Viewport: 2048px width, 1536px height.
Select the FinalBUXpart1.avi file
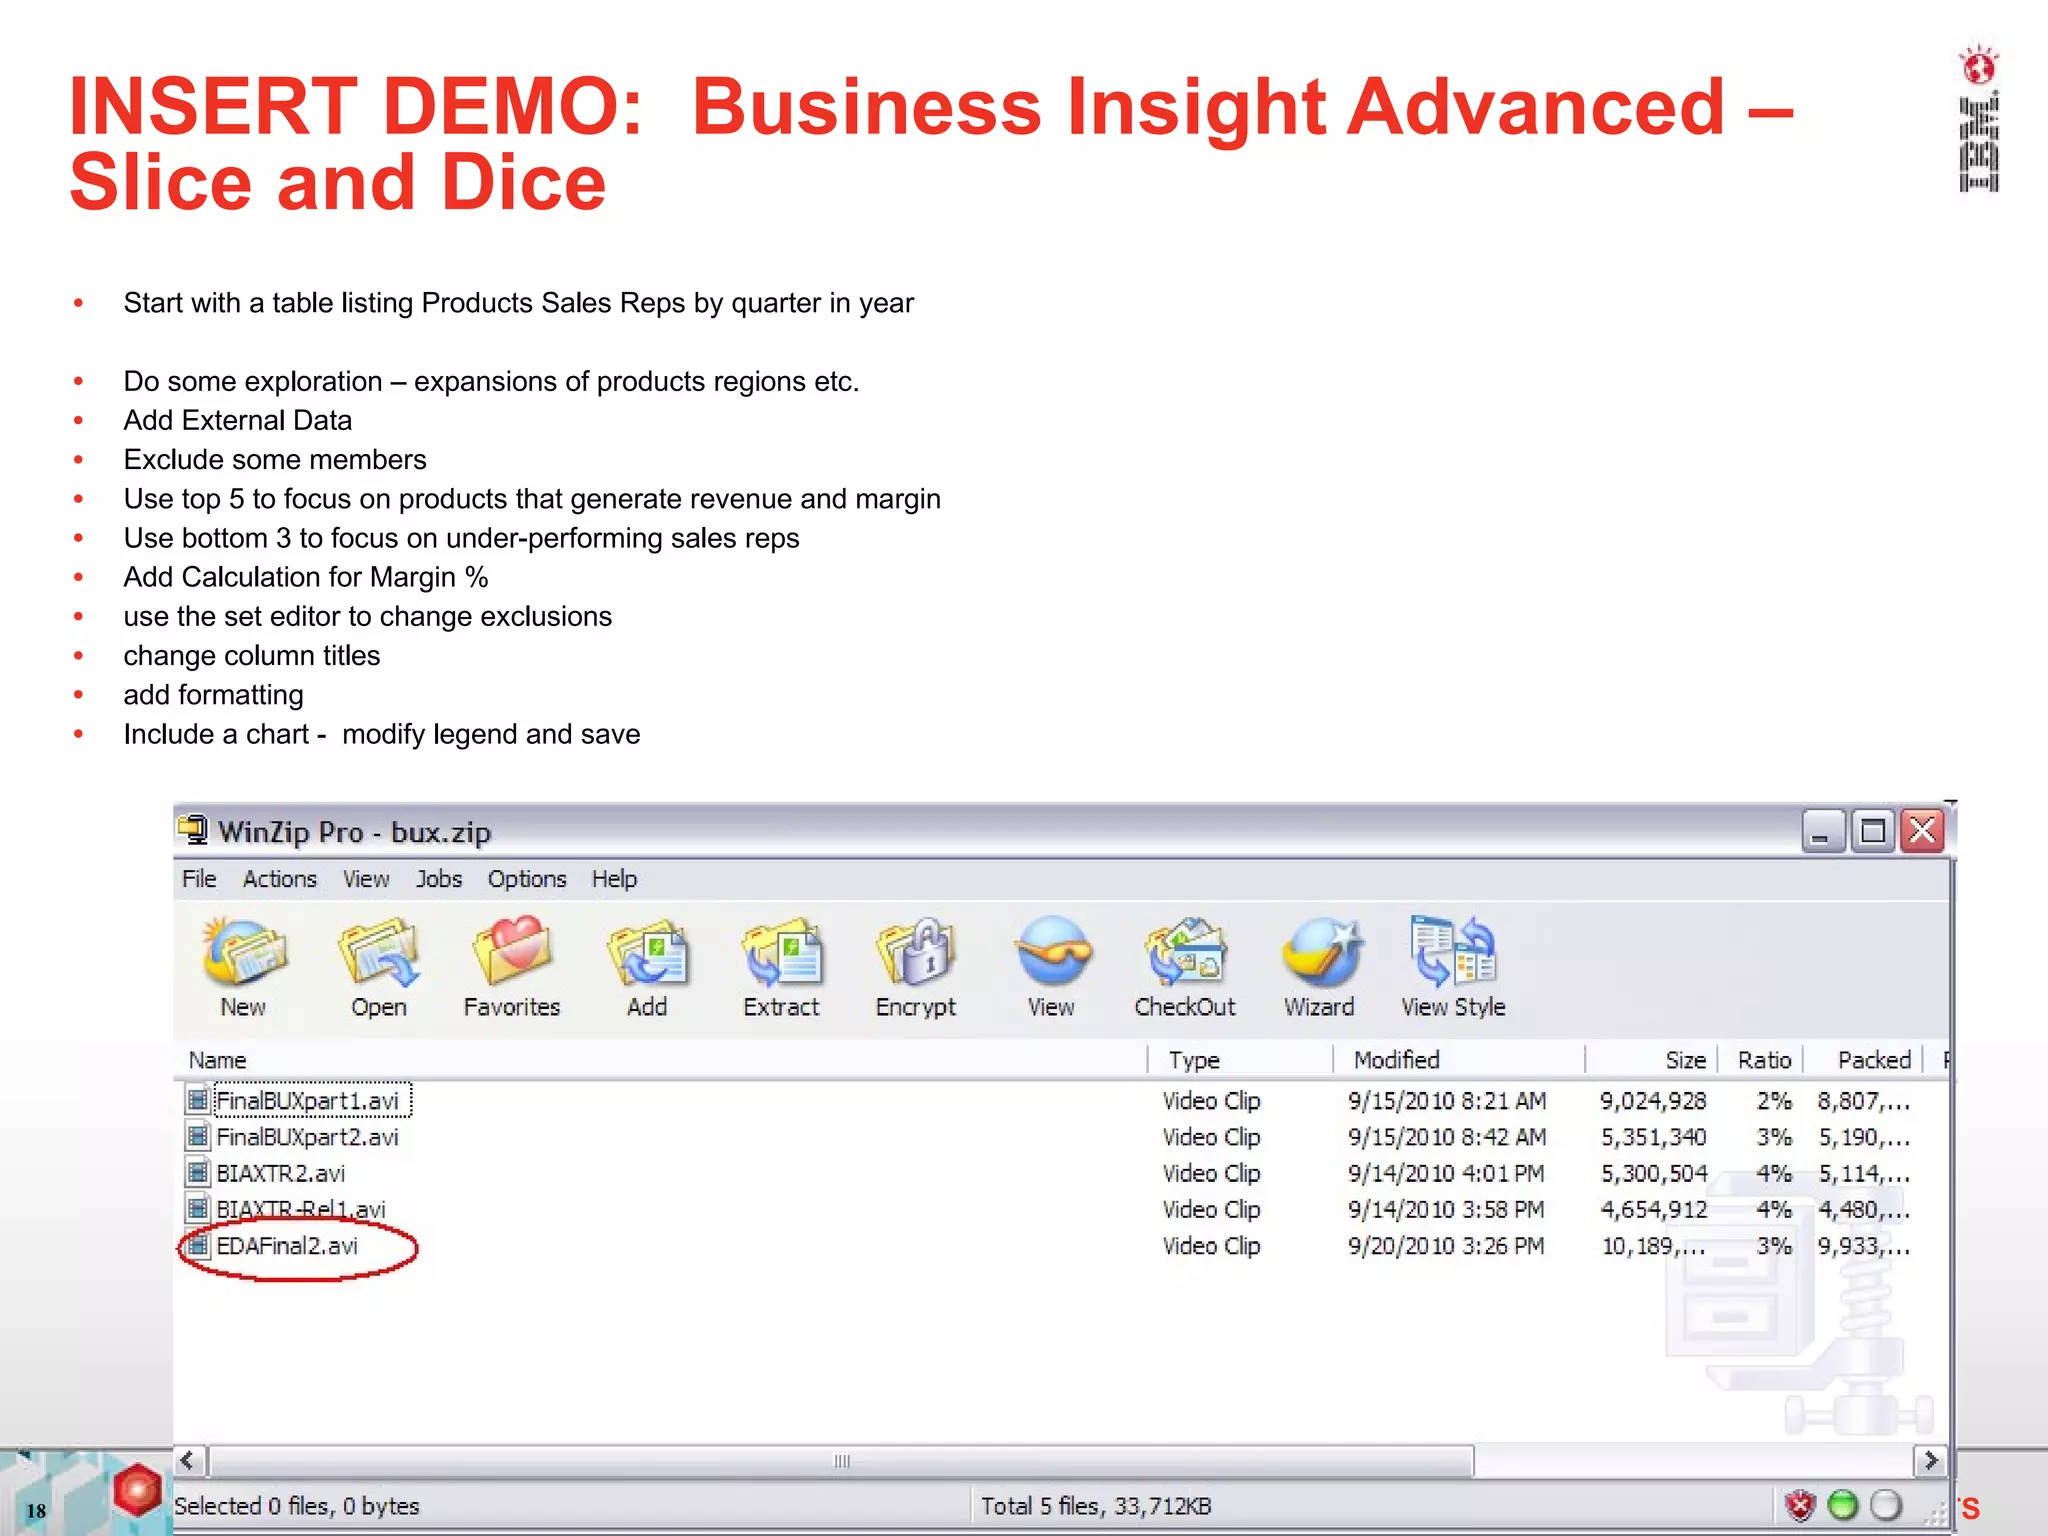308,1101
